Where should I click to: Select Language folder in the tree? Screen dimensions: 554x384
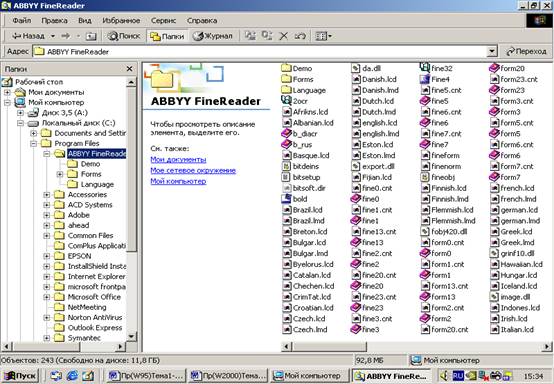click(97, 184)
